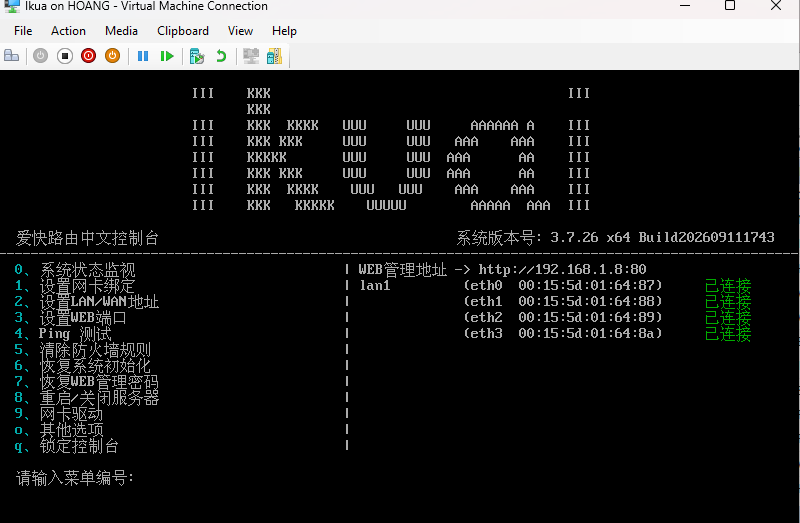This screenshot has height=523, width=800.
Task: Click menu option 4 Ping 测试
Action: [x=63, y=334]
